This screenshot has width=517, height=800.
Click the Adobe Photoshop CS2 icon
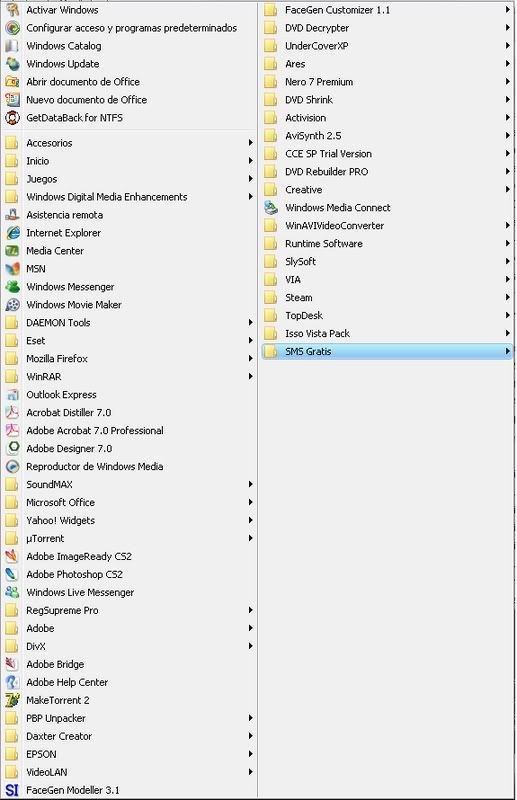(x=12, y=574)
